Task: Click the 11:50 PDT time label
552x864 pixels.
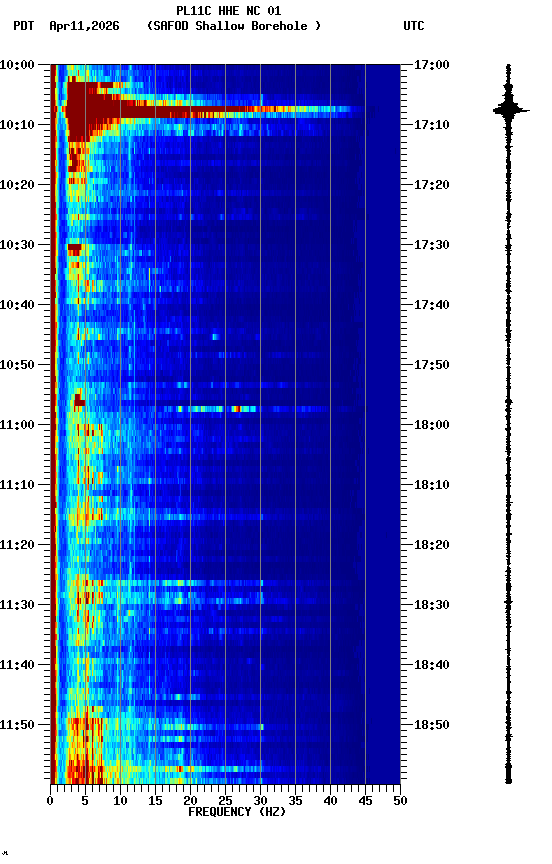Action: 17,725
